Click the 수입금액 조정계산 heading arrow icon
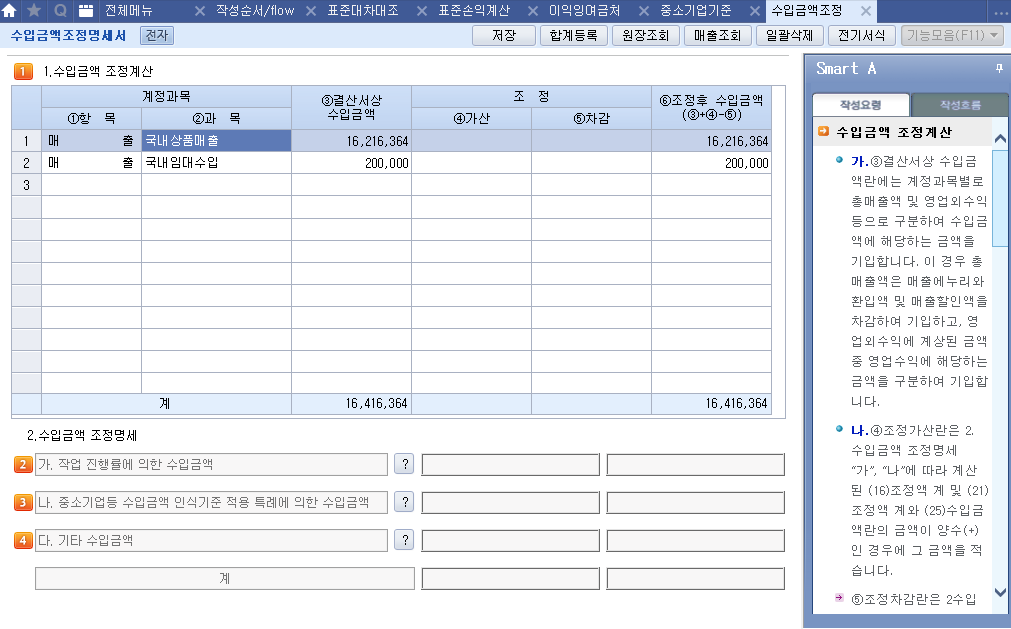 coord(823,131)
